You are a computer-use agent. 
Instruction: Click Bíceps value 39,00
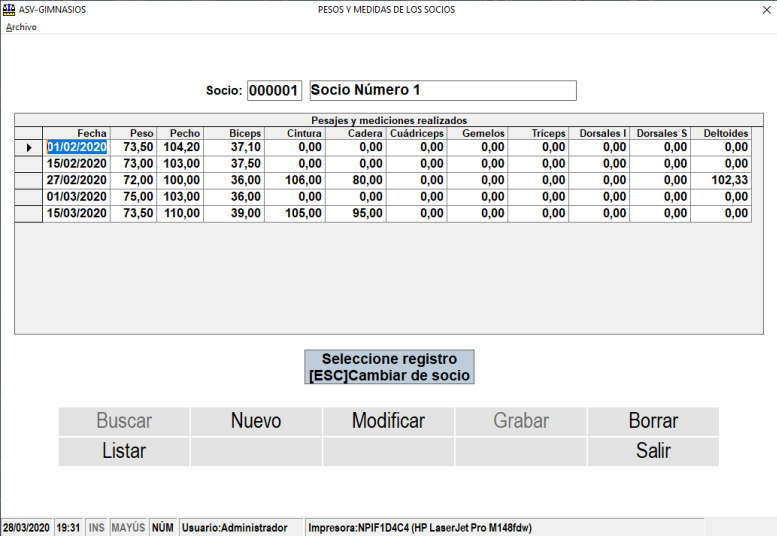(x=234, y=214)
